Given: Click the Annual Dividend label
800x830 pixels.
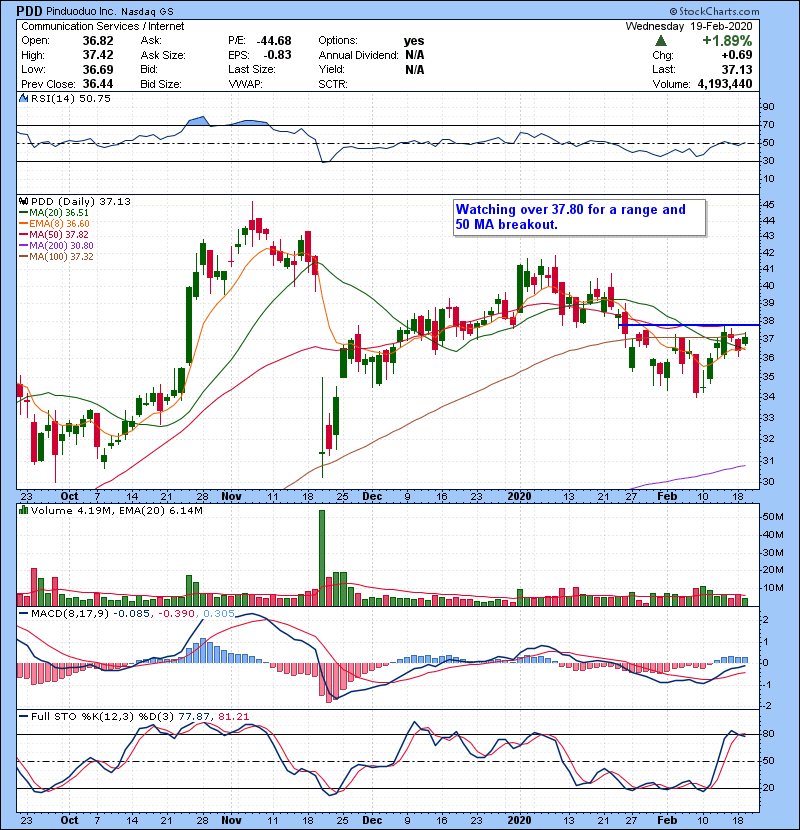Looking at the screenshot, I should (358, 55).
